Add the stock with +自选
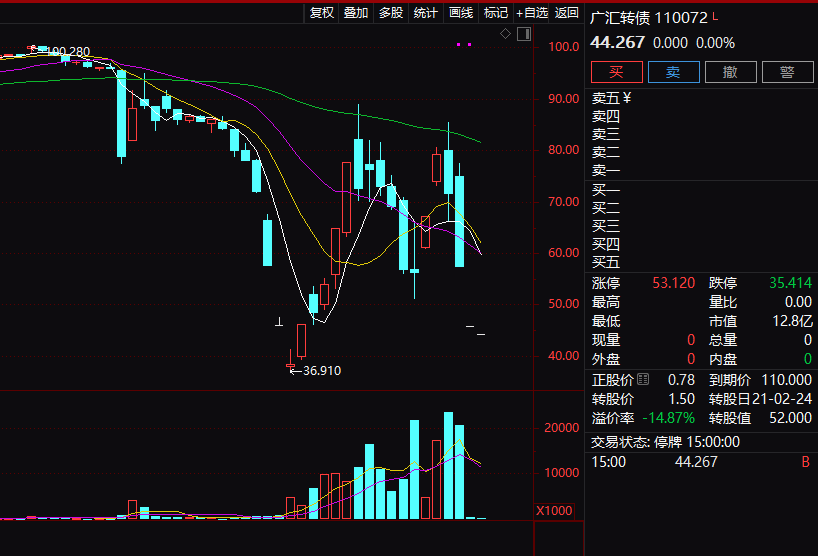The height and width of the screenshot is (556, 818). (531, 13)
